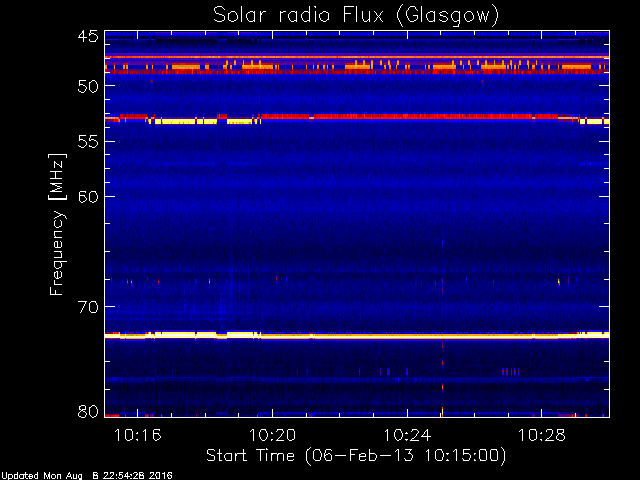Viewport: 640px width, 480px height.
Task: Click the 10:20 time tick label
Action: [272, 435]
